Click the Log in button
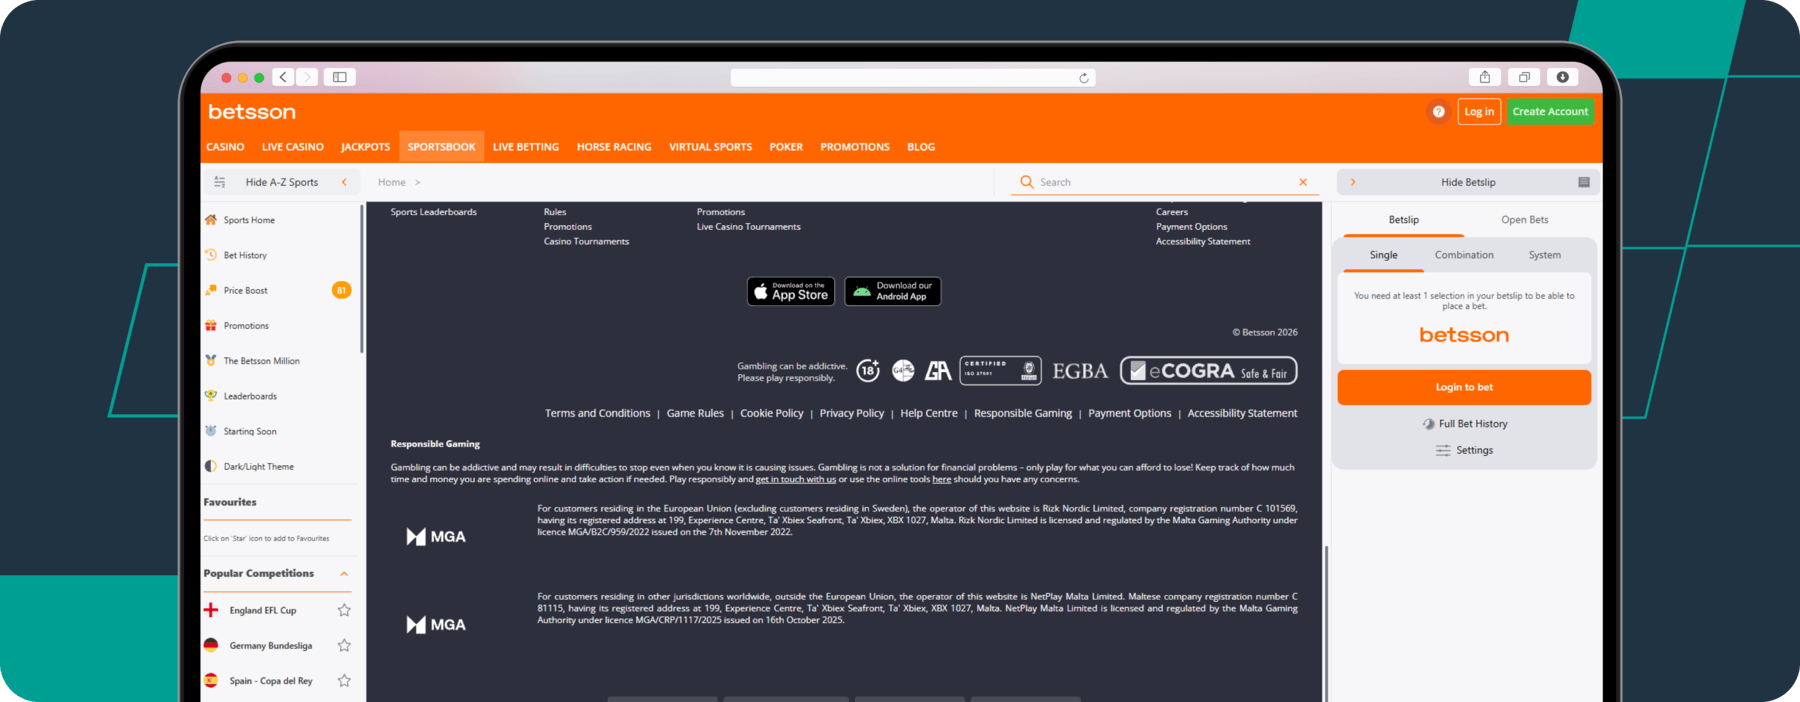 pos(1479,112)
